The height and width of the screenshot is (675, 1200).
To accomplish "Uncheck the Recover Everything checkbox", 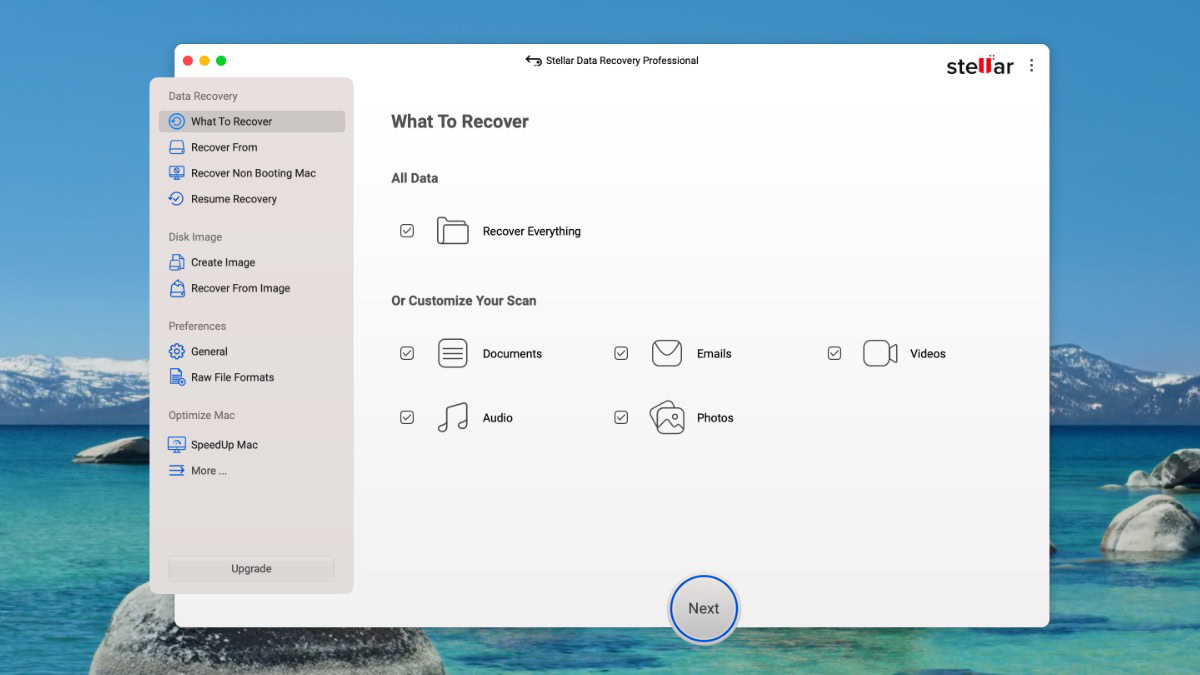I will tap(407, 231).
